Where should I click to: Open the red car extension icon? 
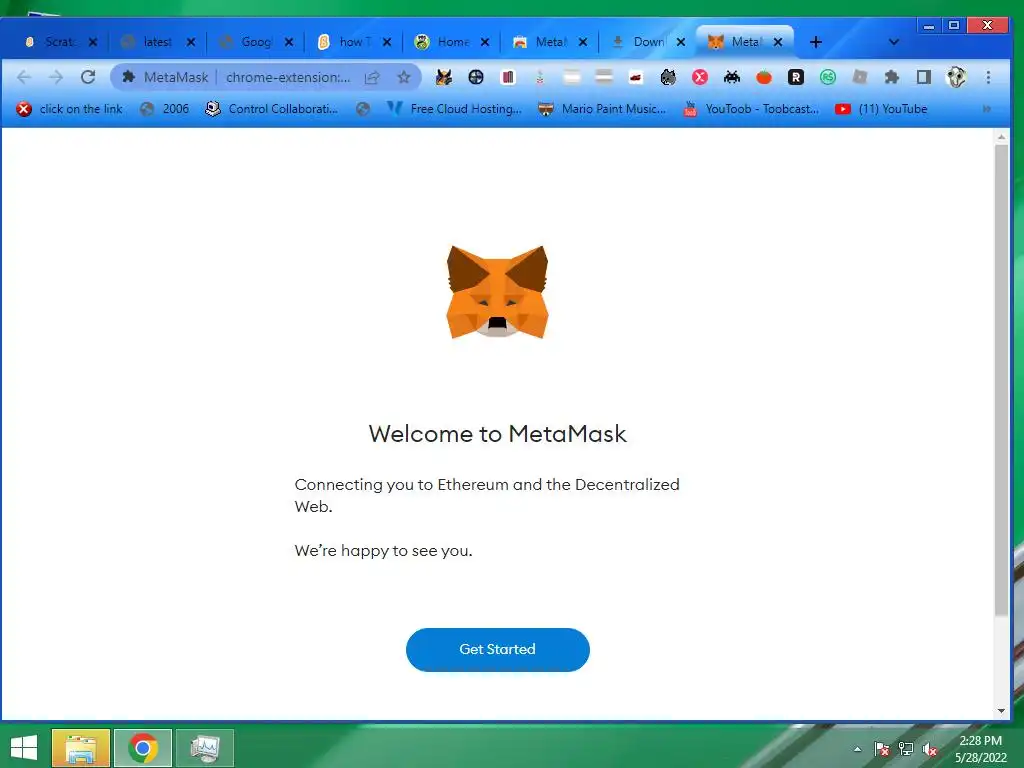tap(636, 78)
